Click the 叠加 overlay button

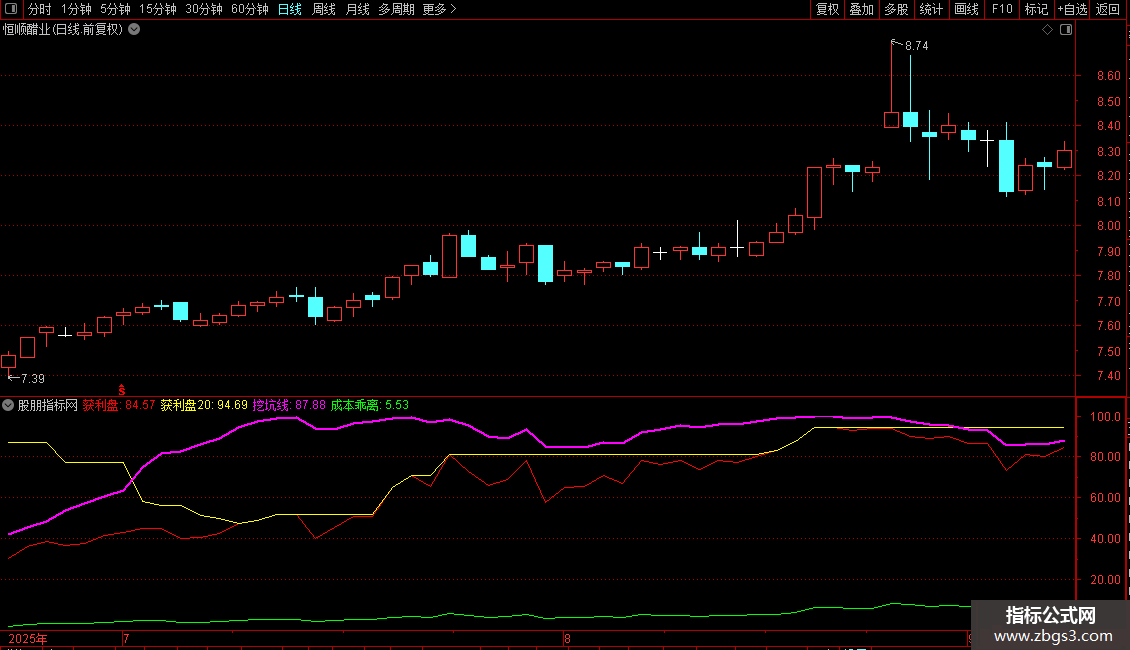(861, 9)
